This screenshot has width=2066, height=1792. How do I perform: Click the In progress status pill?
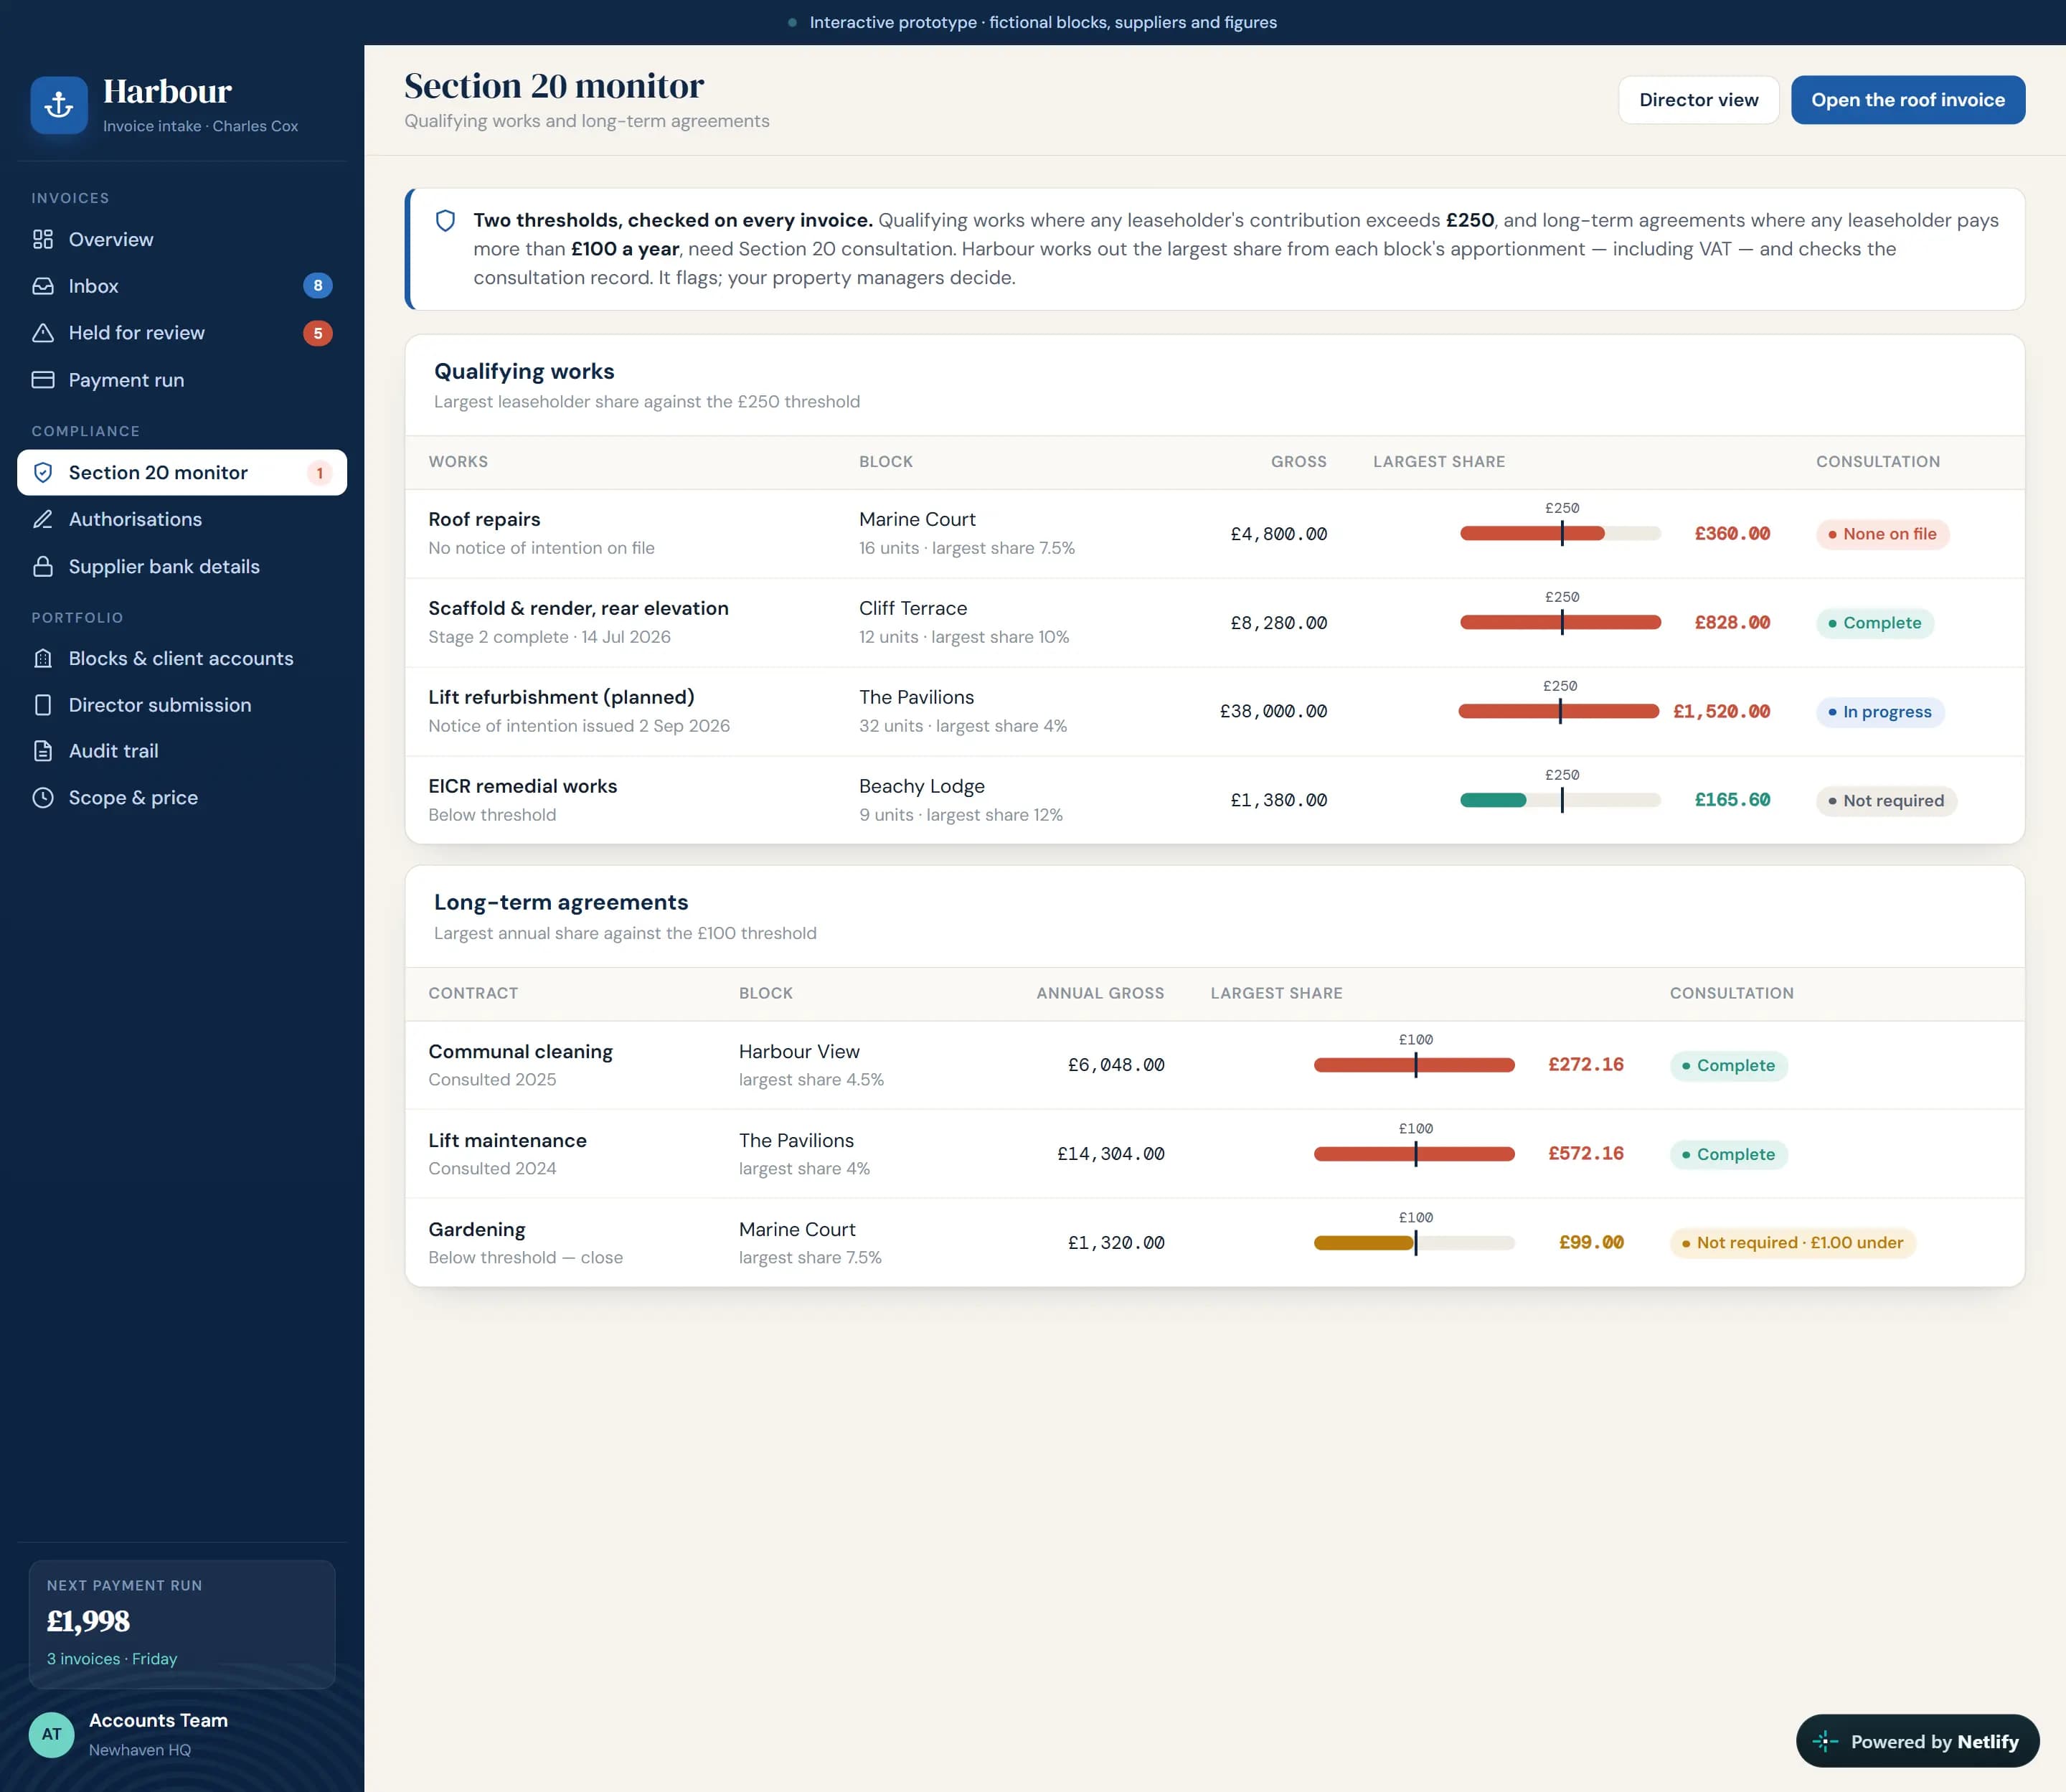(x=1880, y=712)
